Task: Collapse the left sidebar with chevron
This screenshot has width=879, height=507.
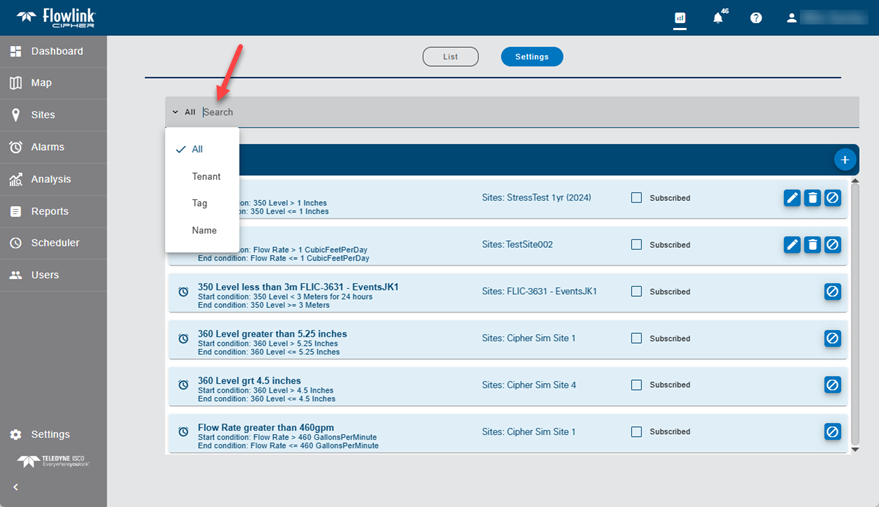Action: (15, 487)
